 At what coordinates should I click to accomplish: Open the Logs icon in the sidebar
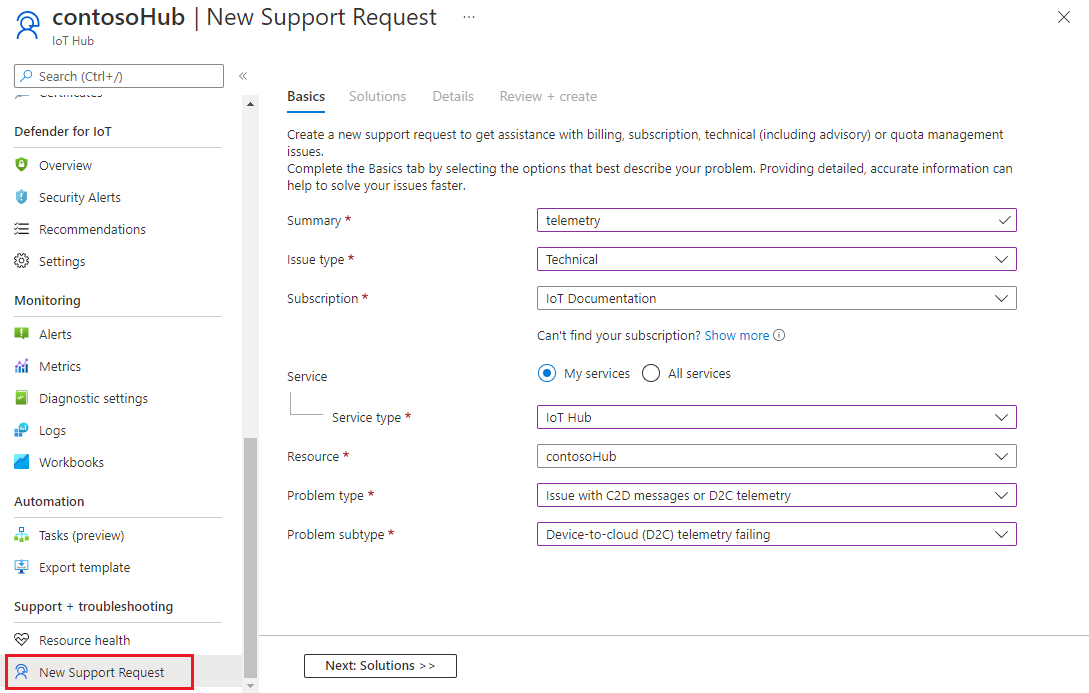click(21, 429)
